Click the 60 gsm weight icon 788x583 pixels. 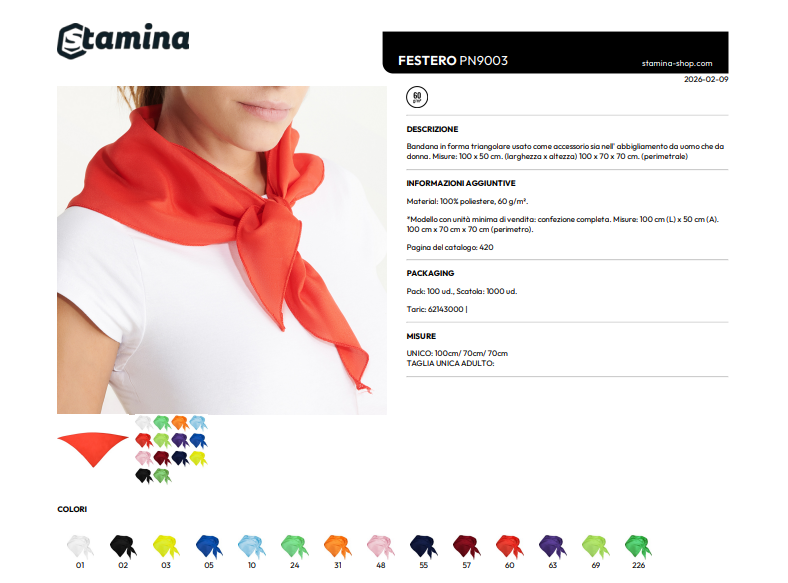tap(417, 97)
